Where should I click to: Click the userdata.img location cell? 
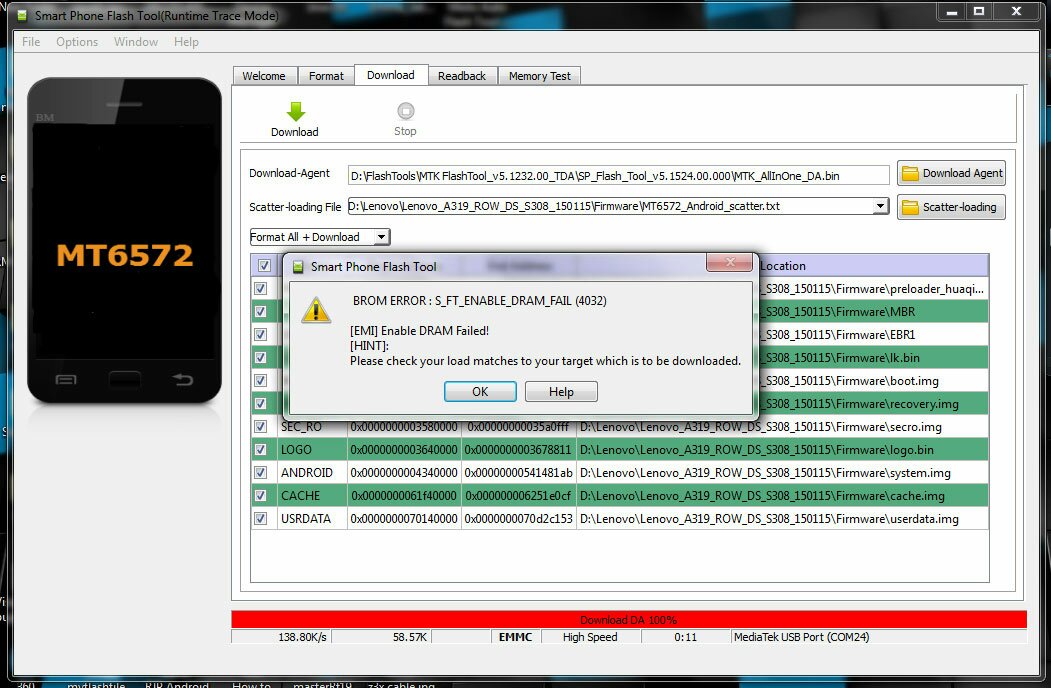[x=782, y=518]
